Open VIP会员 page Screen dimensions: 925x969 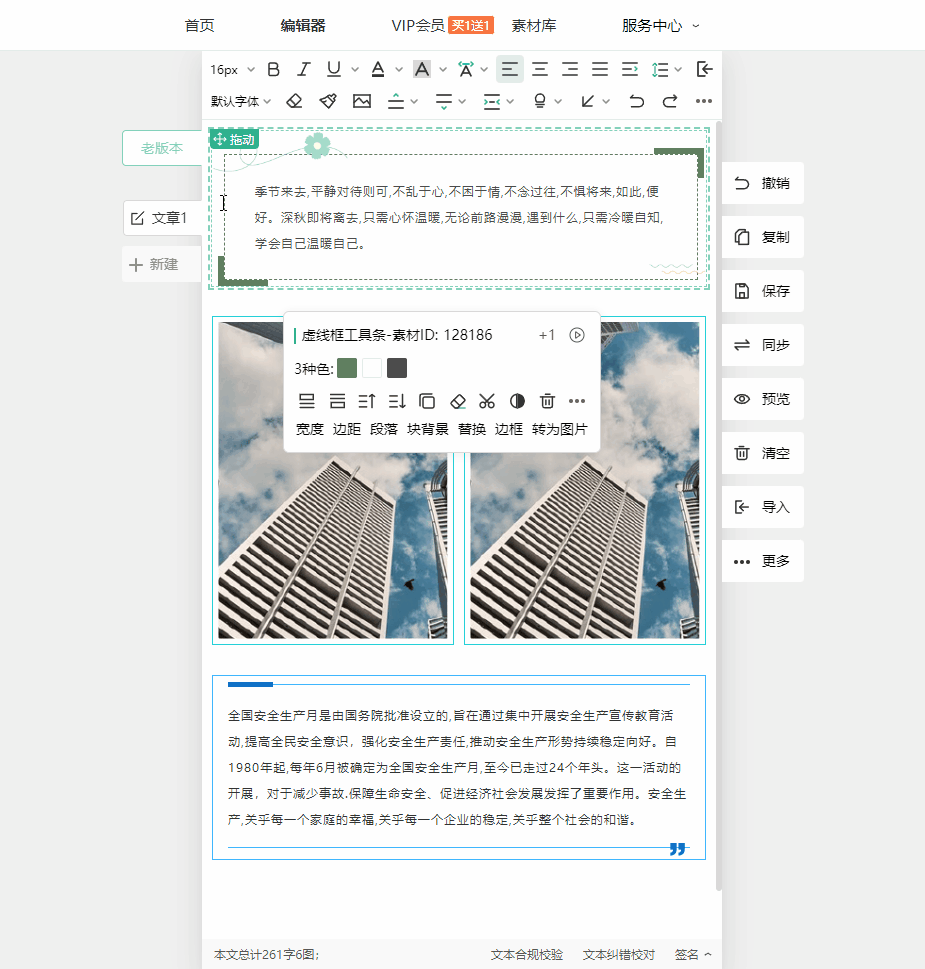(418, 25)
